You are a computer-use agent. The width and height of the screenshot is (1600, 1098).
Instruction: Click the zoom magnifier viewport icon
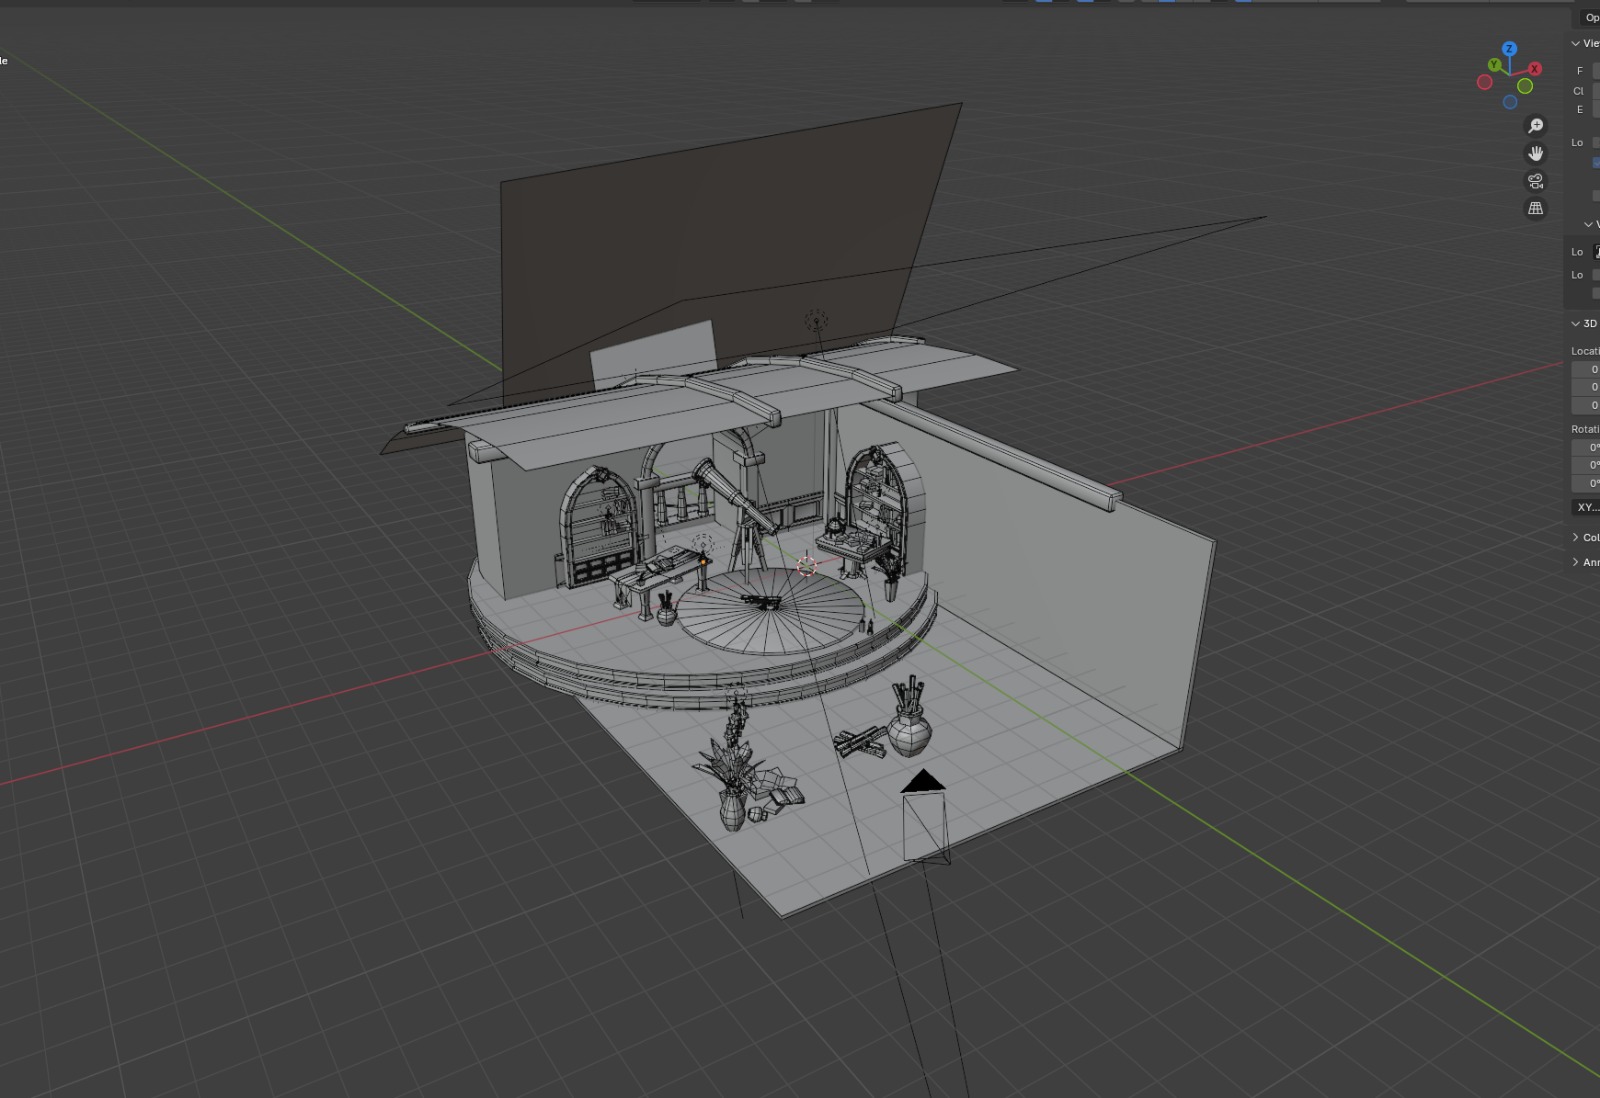(1536, 126)
